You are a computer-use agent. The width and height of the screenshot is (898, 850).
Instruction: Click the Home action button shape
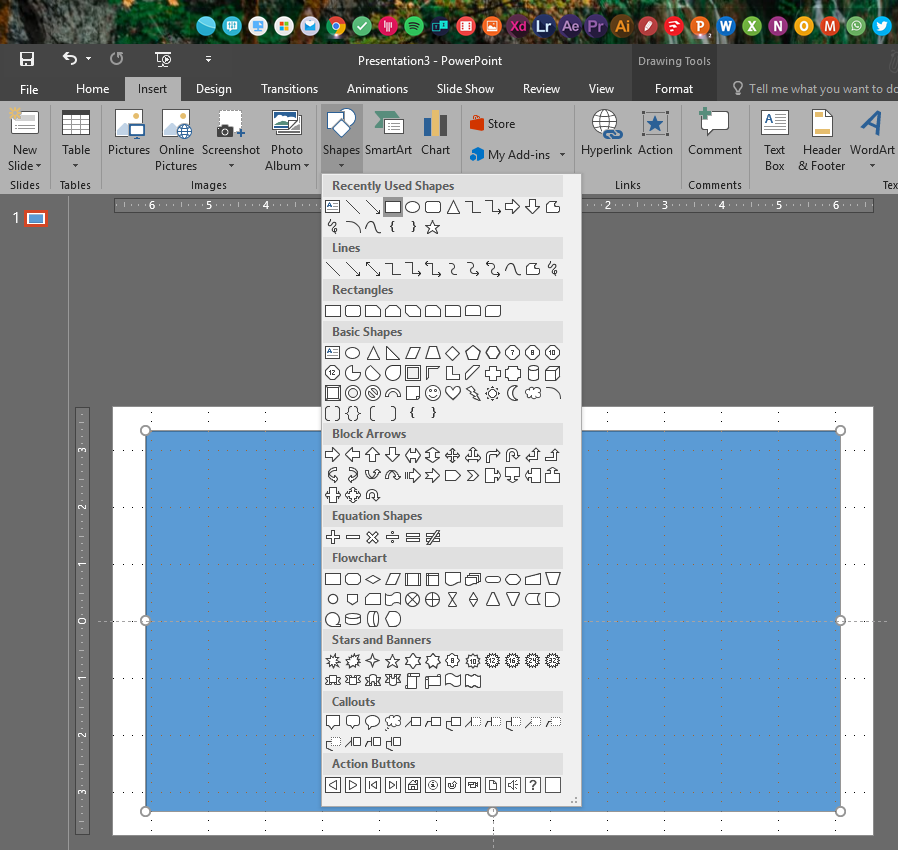(x=413, y=785)
